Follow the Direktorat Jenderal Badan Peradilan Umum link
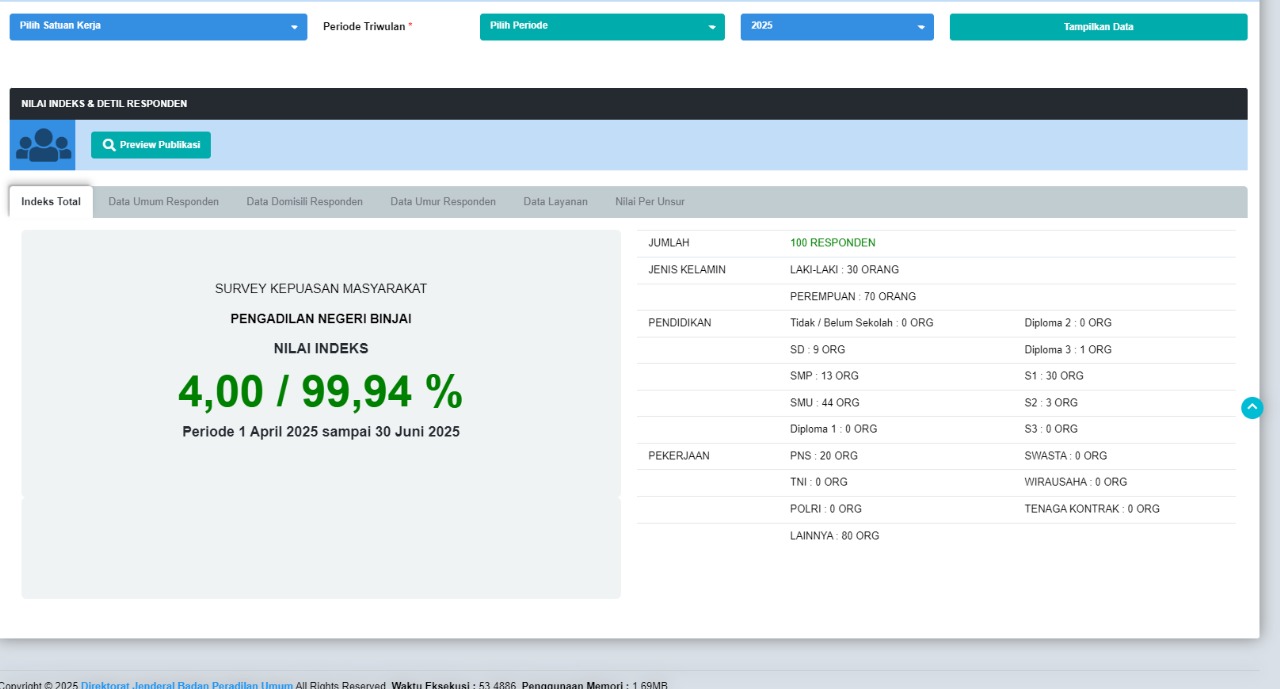1280x689 pixels. pyautogui.click(x=187, y=685)
